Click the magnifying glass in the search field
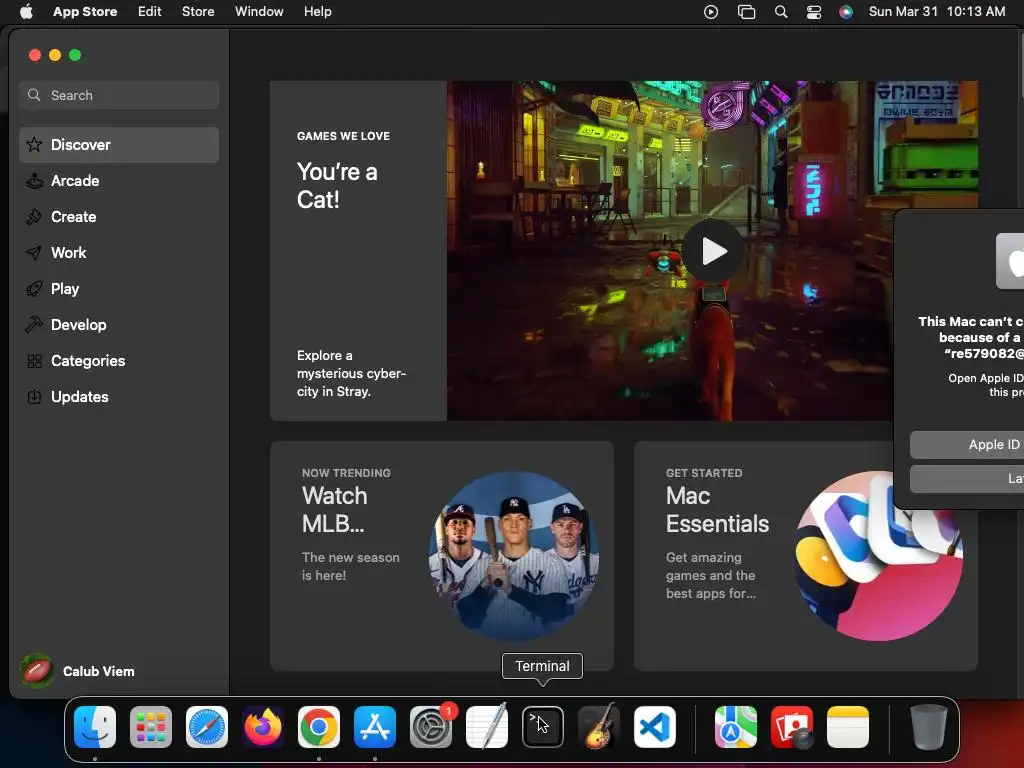The image size is (1024, 768). (34, 95)
